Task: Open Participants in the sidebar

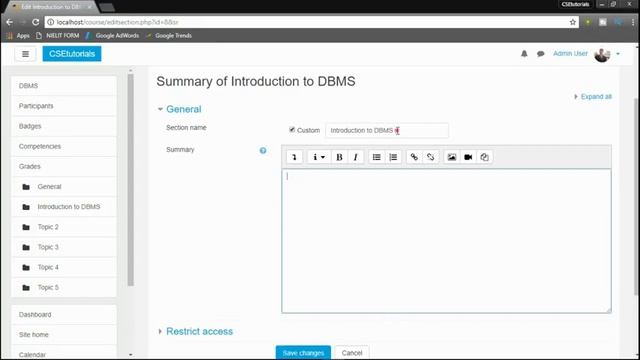Action: [64, 106]
